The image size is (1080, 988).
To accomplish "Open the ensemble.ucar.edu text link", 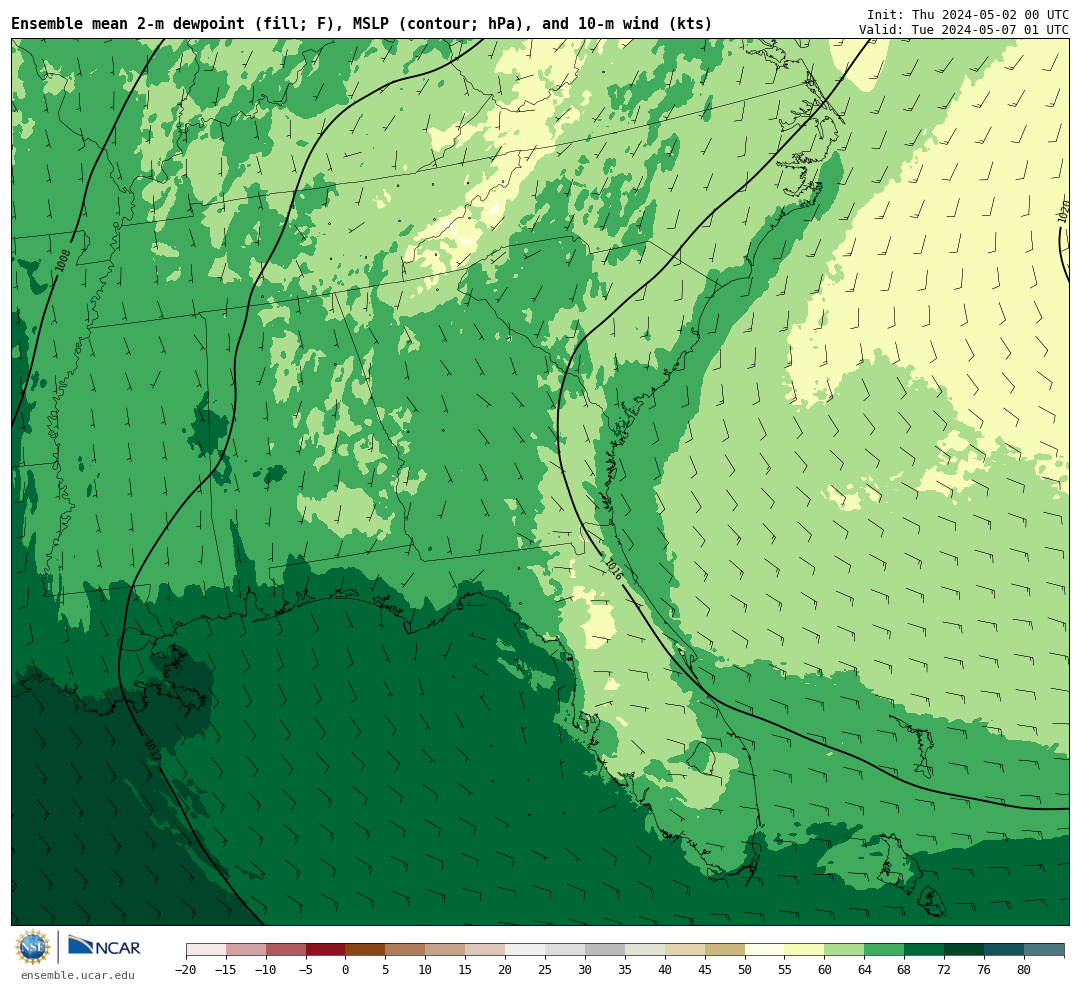I will click(x=78, y=975).
